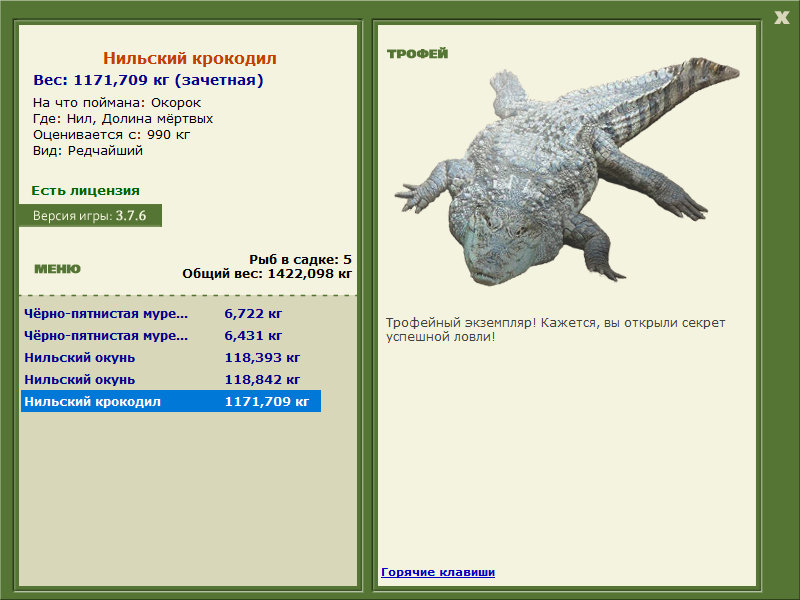
Task: Click the Версия игры: 3.7.6 badge
Action: click(x=90, y=215)
